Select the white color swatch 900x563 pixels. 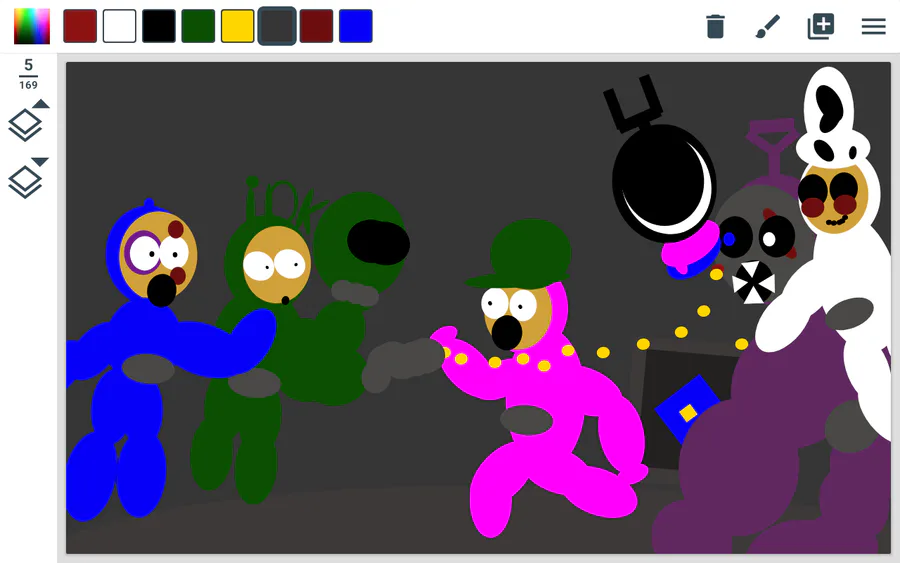pos(119,26)
